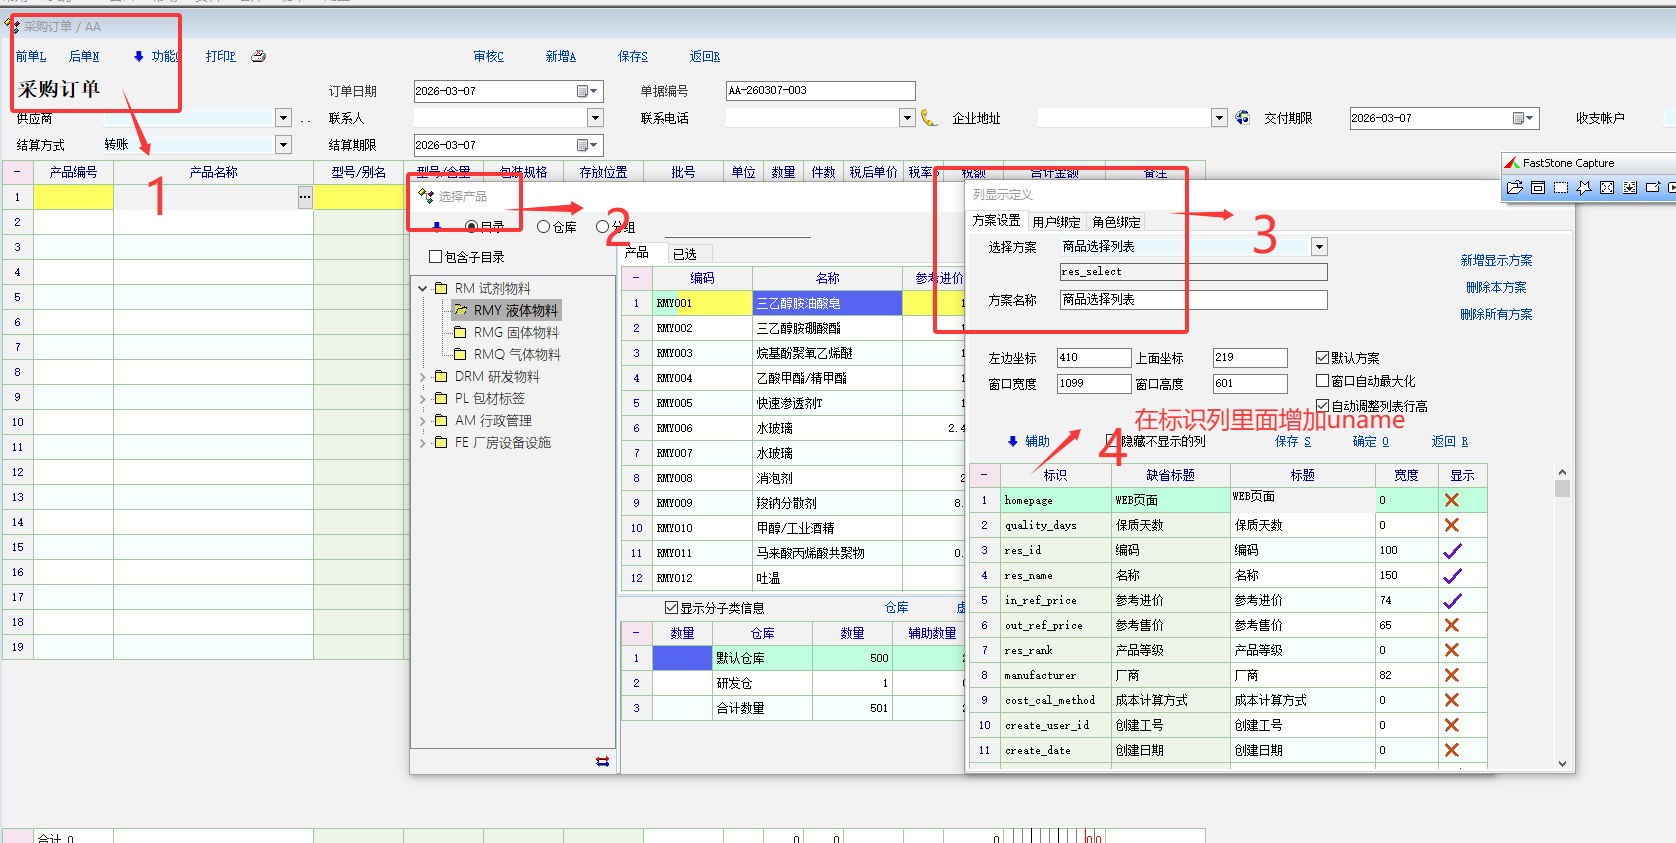This screenshot has width=1676, height=843.
Task: Click the 新增显示方案 link
Action: 1496,260
